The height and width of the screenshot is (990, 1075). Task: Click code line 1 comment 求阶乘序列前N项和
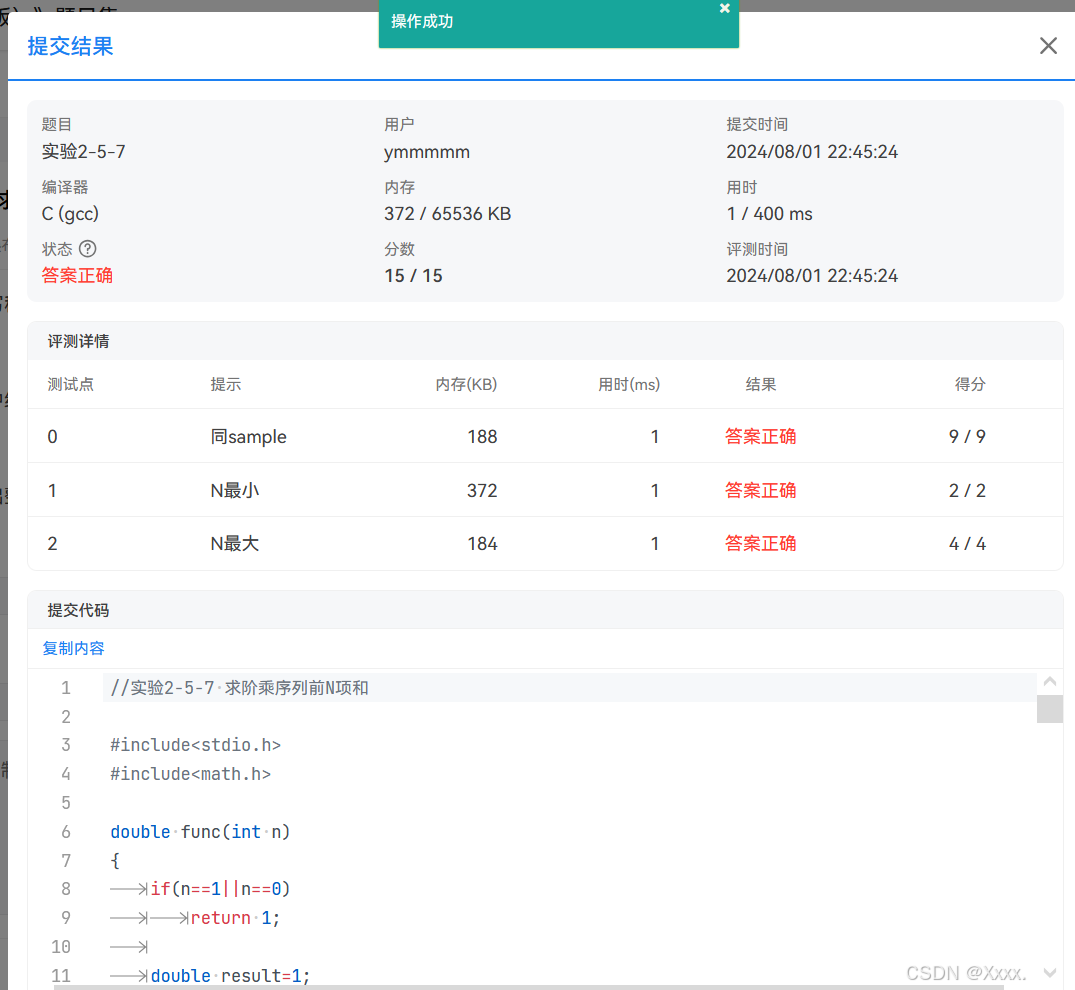(x=296, y=688)
